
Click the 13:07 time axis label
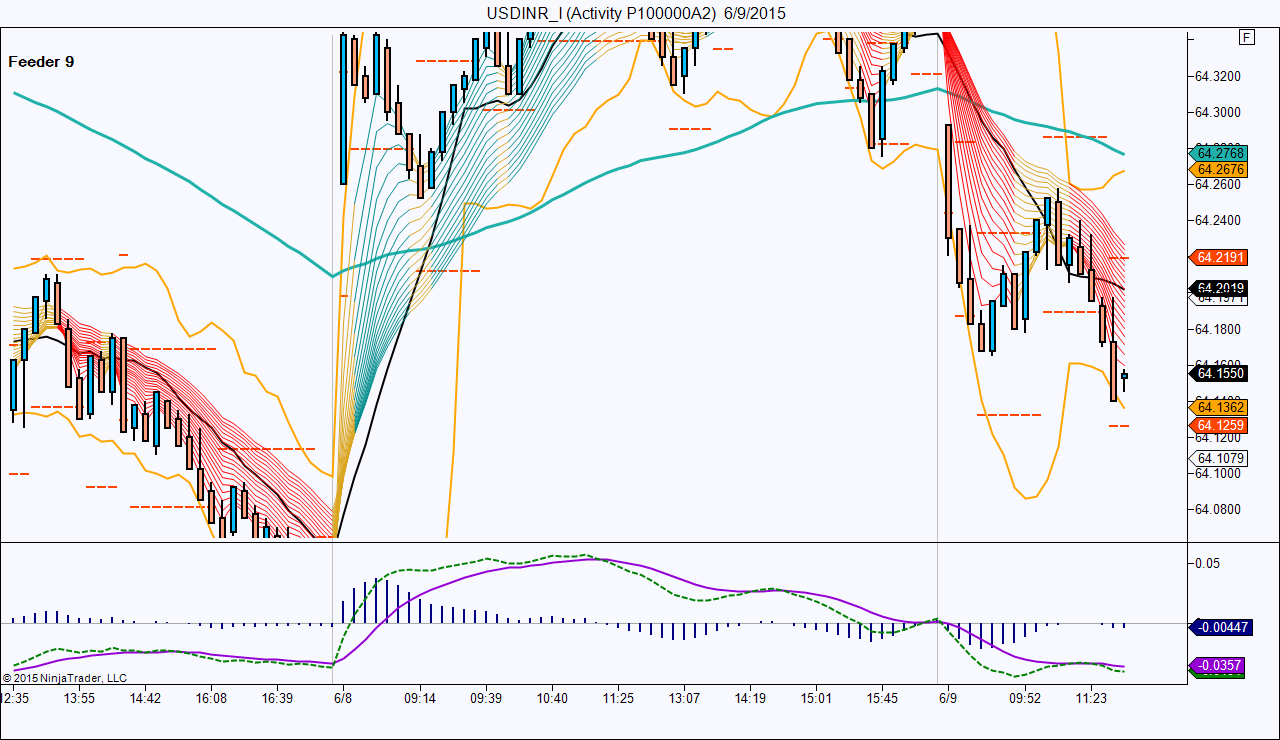pyautogui.click(x=684, y=698)
